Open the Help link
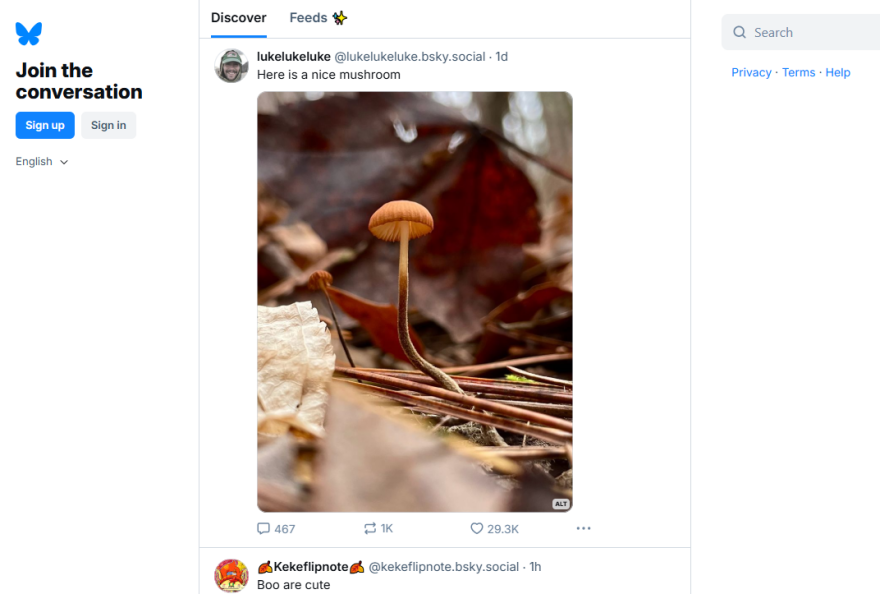Viewport: 880px width, 594px height. tap(838, 72)
